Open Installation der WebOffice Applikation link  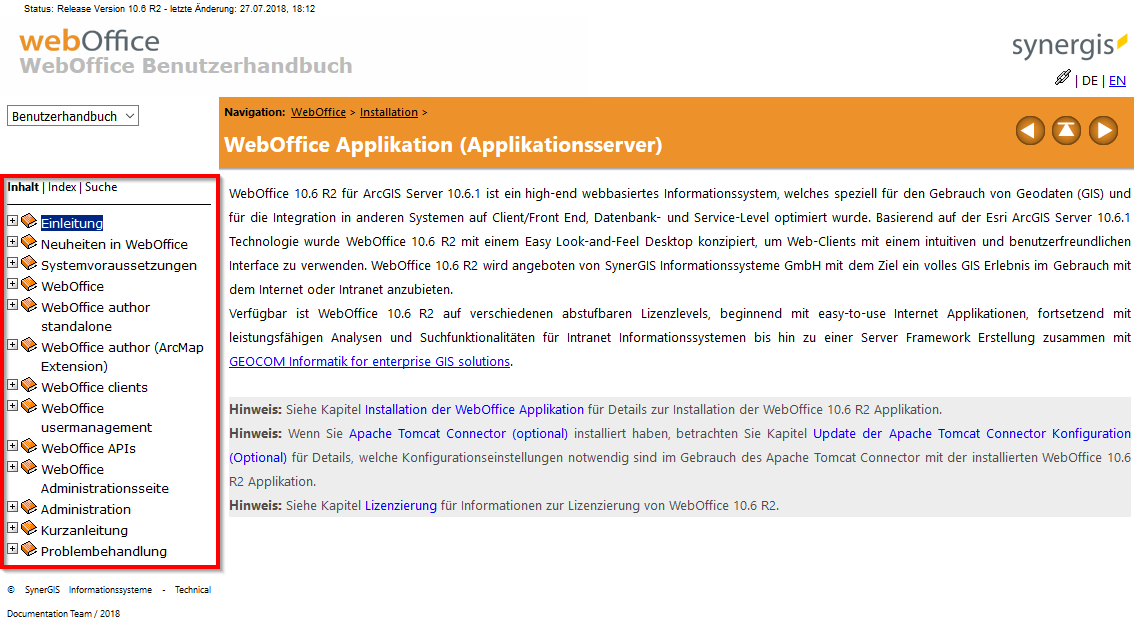[474, 409]
